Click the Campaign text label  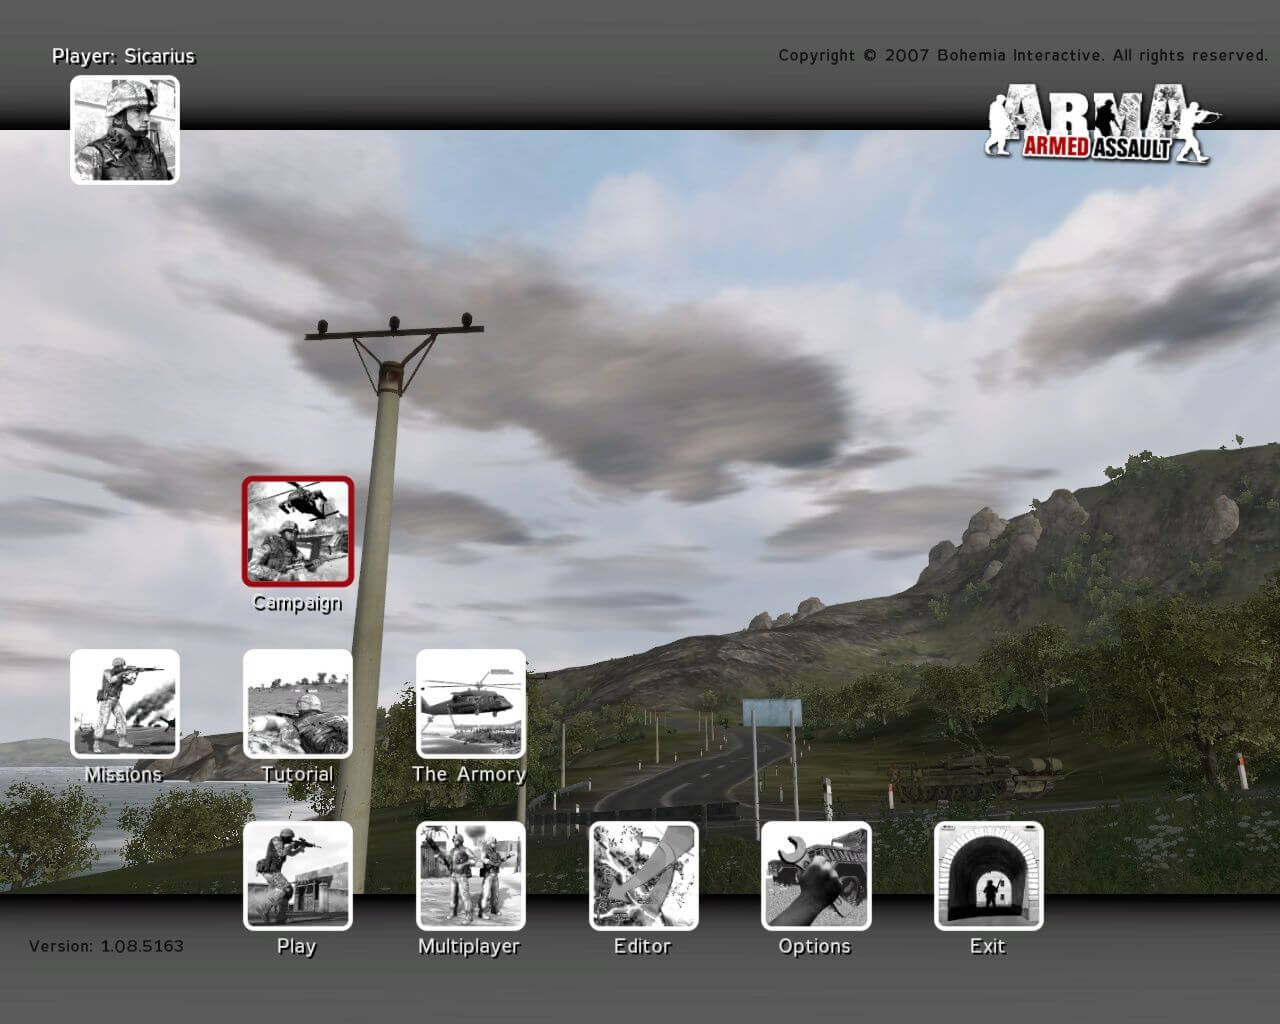298,603
